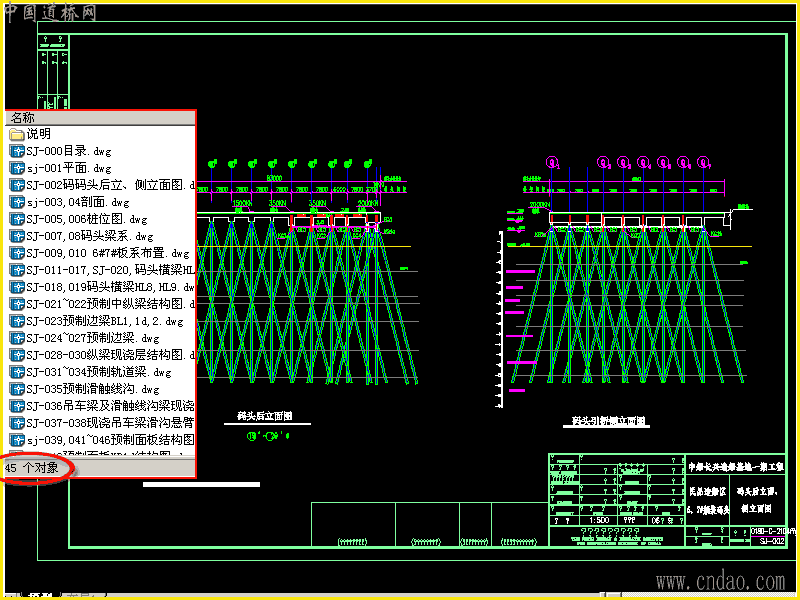The image size is (800, 600).
Task: Click the 45 个对象 status bar text
Action: [x=32, y=467]
